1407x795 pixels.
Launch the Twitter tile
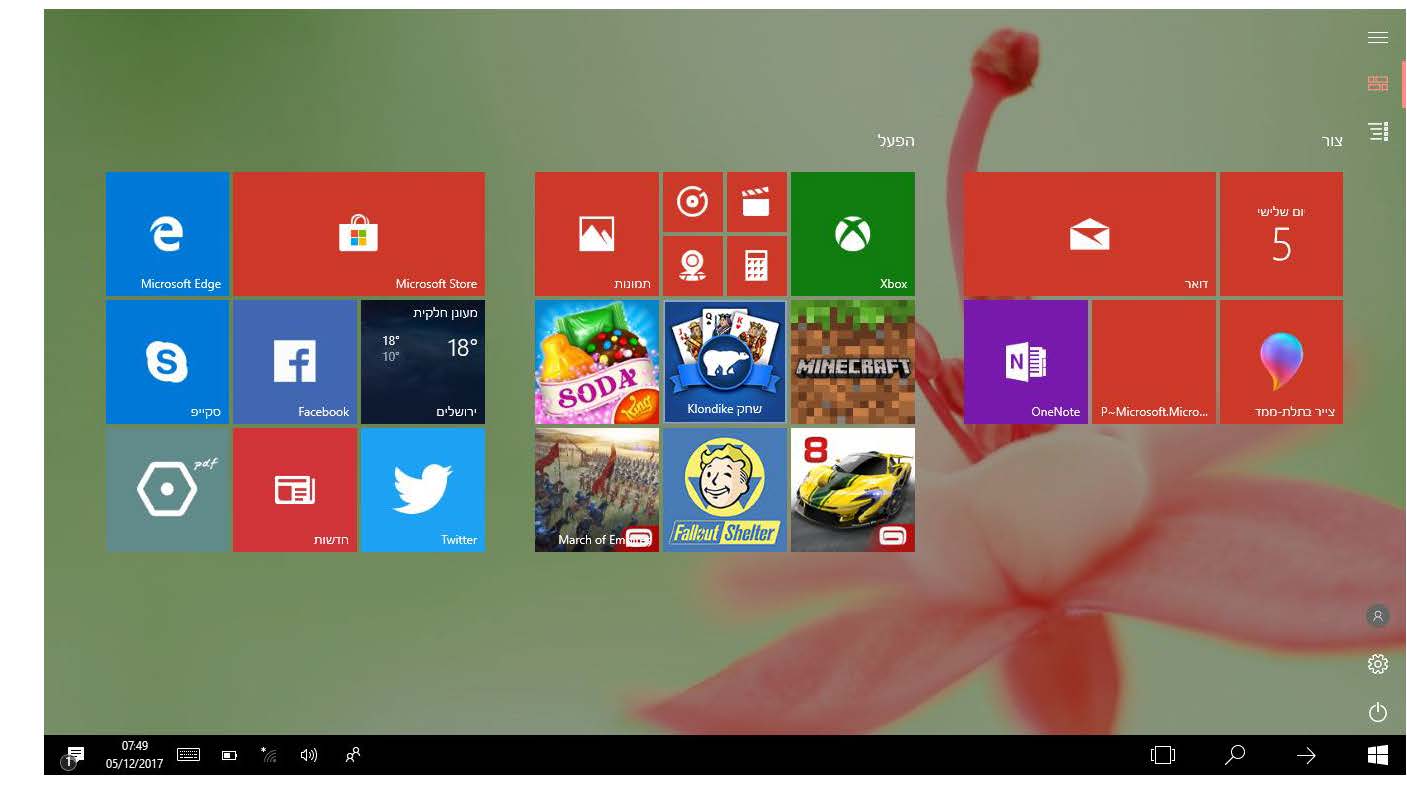[423, 490]
